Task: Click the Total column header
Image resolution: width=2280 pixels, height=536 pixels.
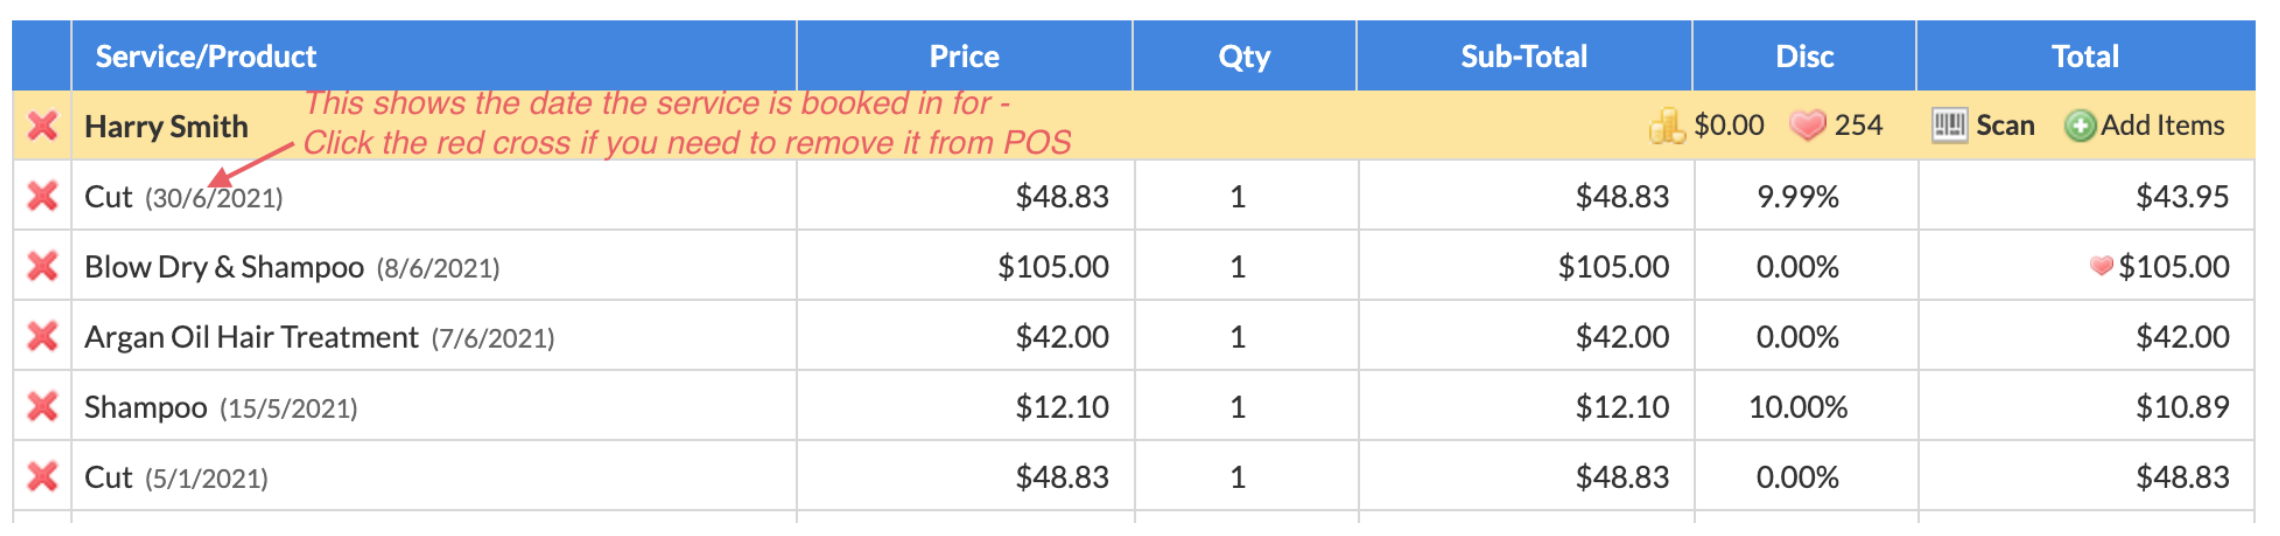Action: point(2085,56)
